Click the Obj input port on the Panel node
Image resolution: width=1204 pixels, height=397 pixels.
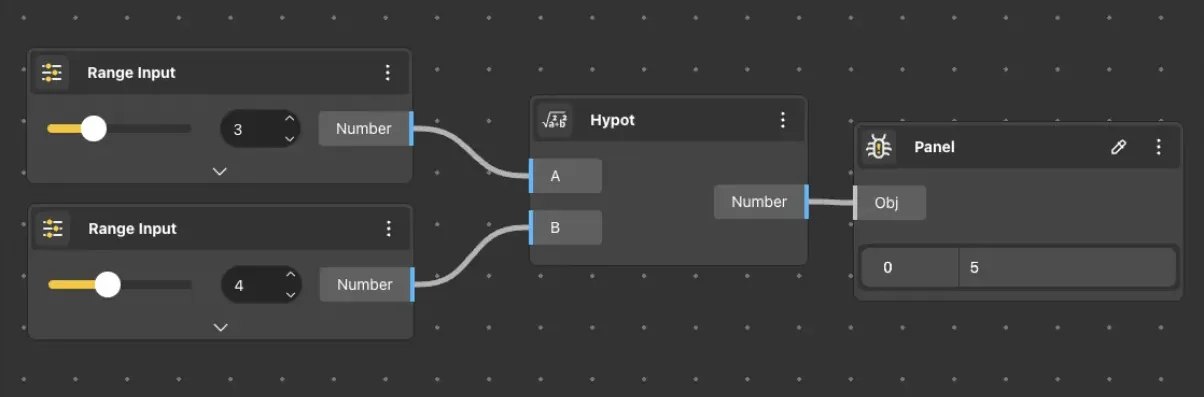point(889,203)
